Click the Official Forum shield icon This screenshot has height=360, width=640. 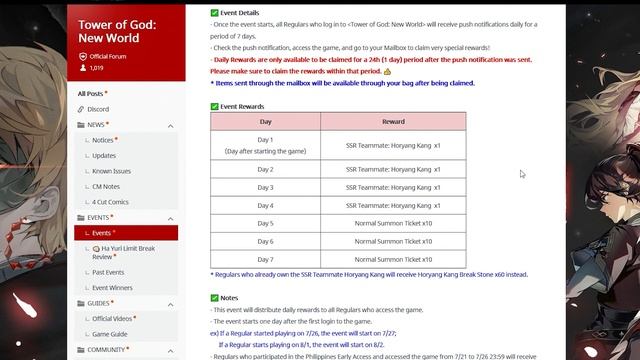83,56
